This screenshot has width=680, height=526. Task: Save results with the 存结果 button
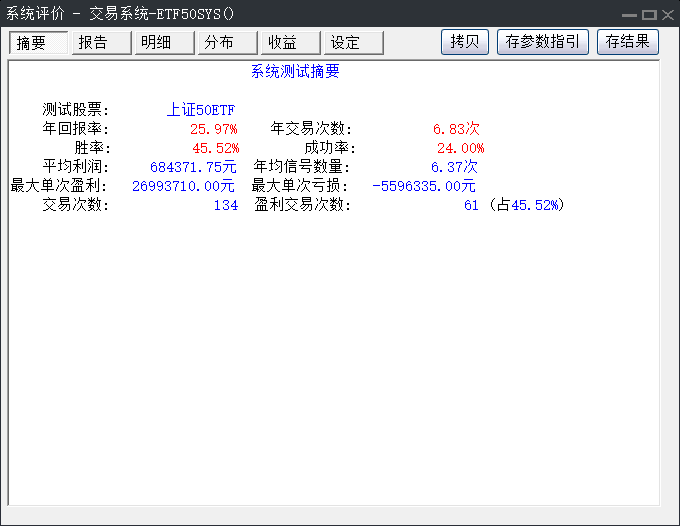click(627, 42)
